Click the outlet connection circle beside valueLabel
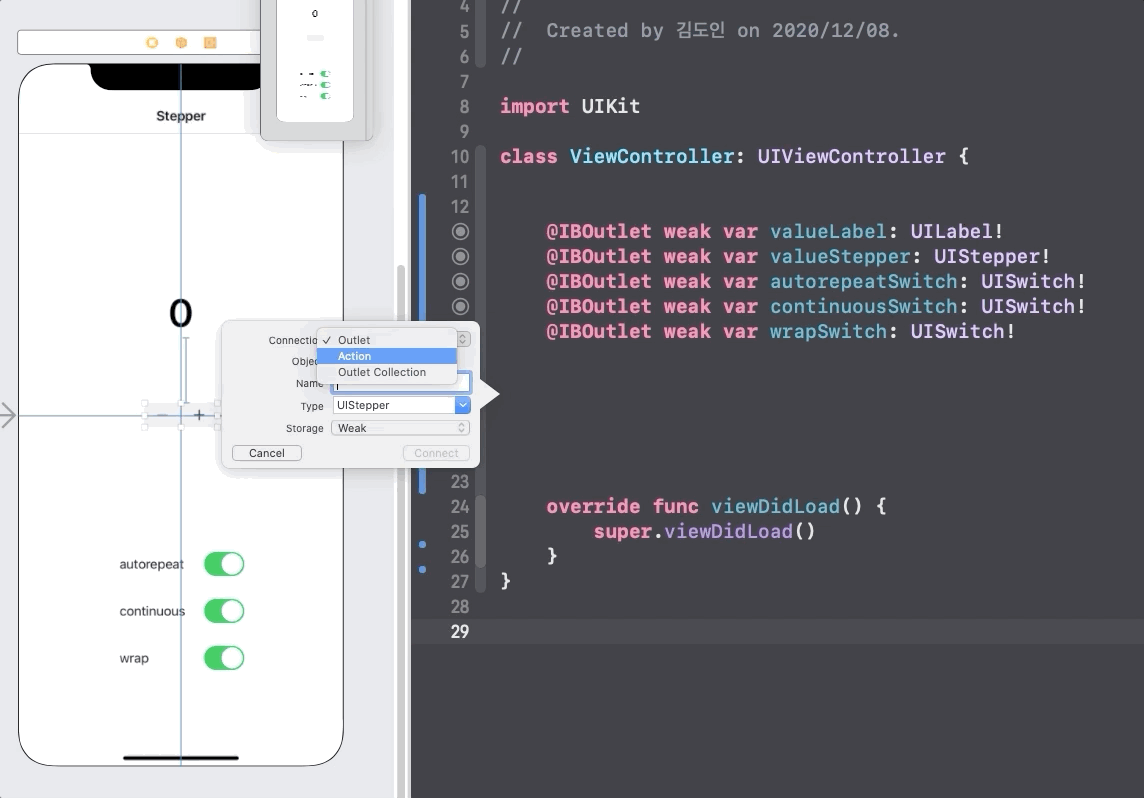Viewport: 1144px width, 798px height. tap(460, 232)
